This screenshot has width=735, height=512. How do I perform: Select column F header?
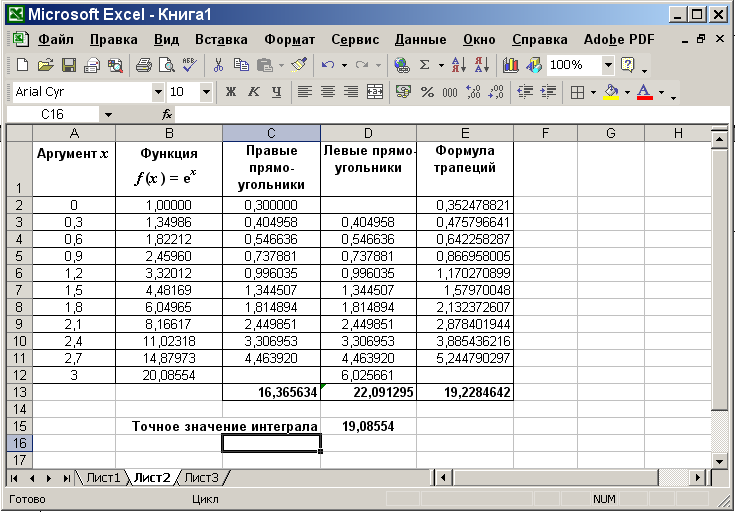coord(545,134)
